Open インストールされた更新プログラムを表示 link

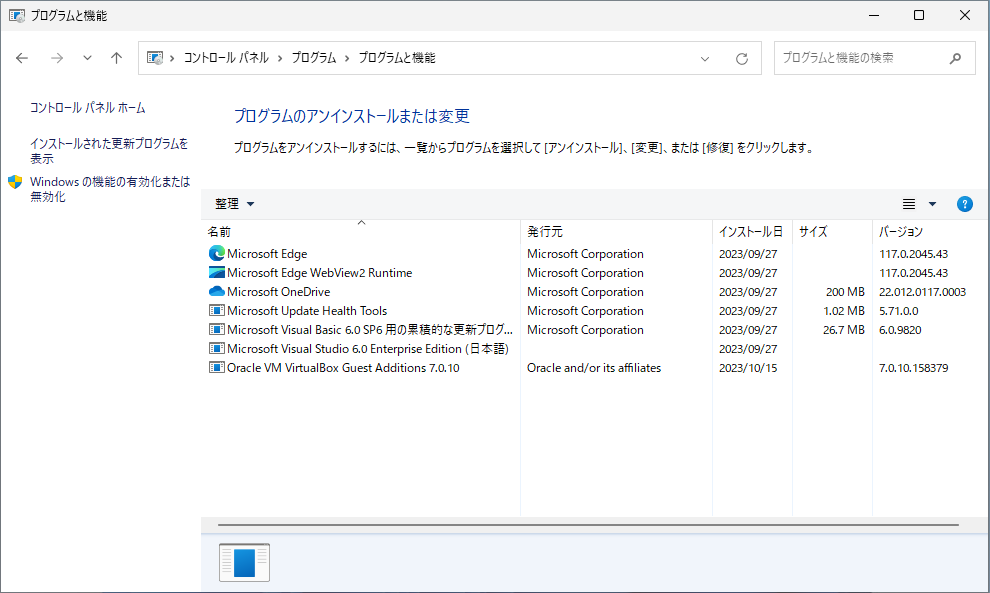(x=109, y=151)
